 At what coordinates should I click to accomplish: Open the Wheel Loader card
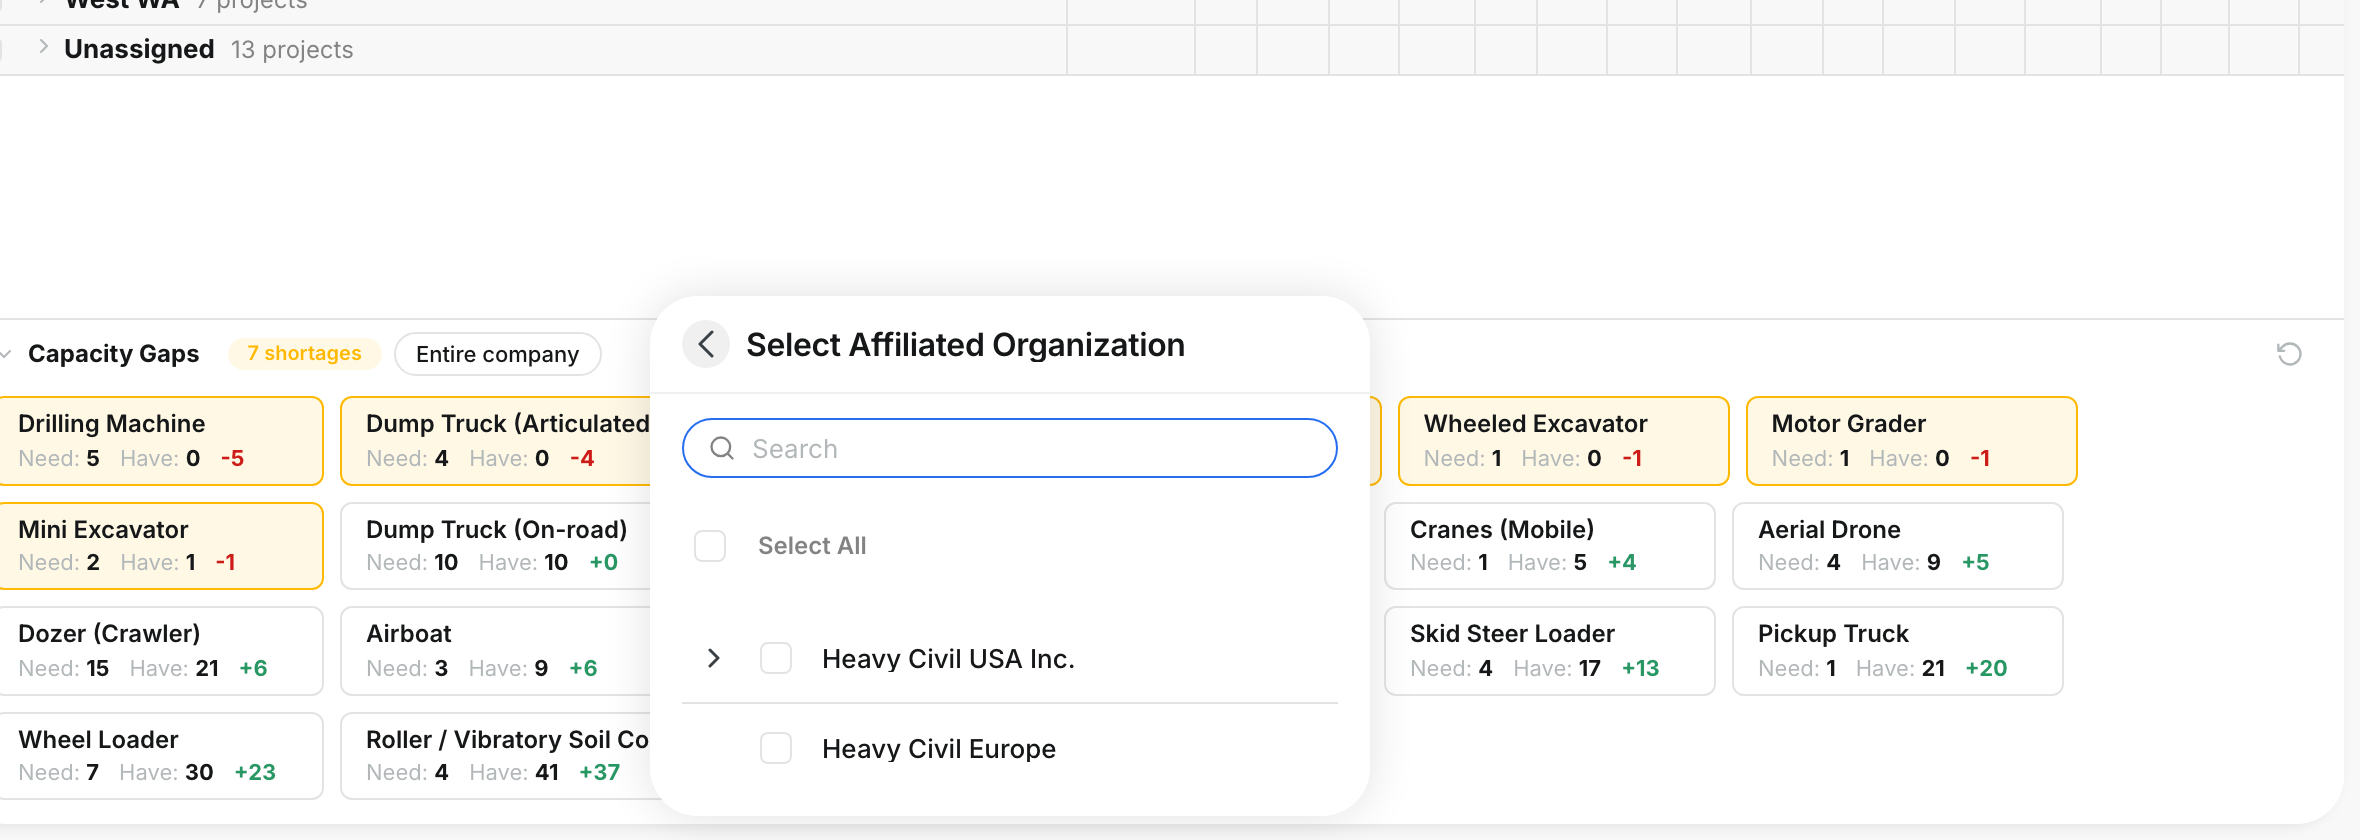point(160,756)
